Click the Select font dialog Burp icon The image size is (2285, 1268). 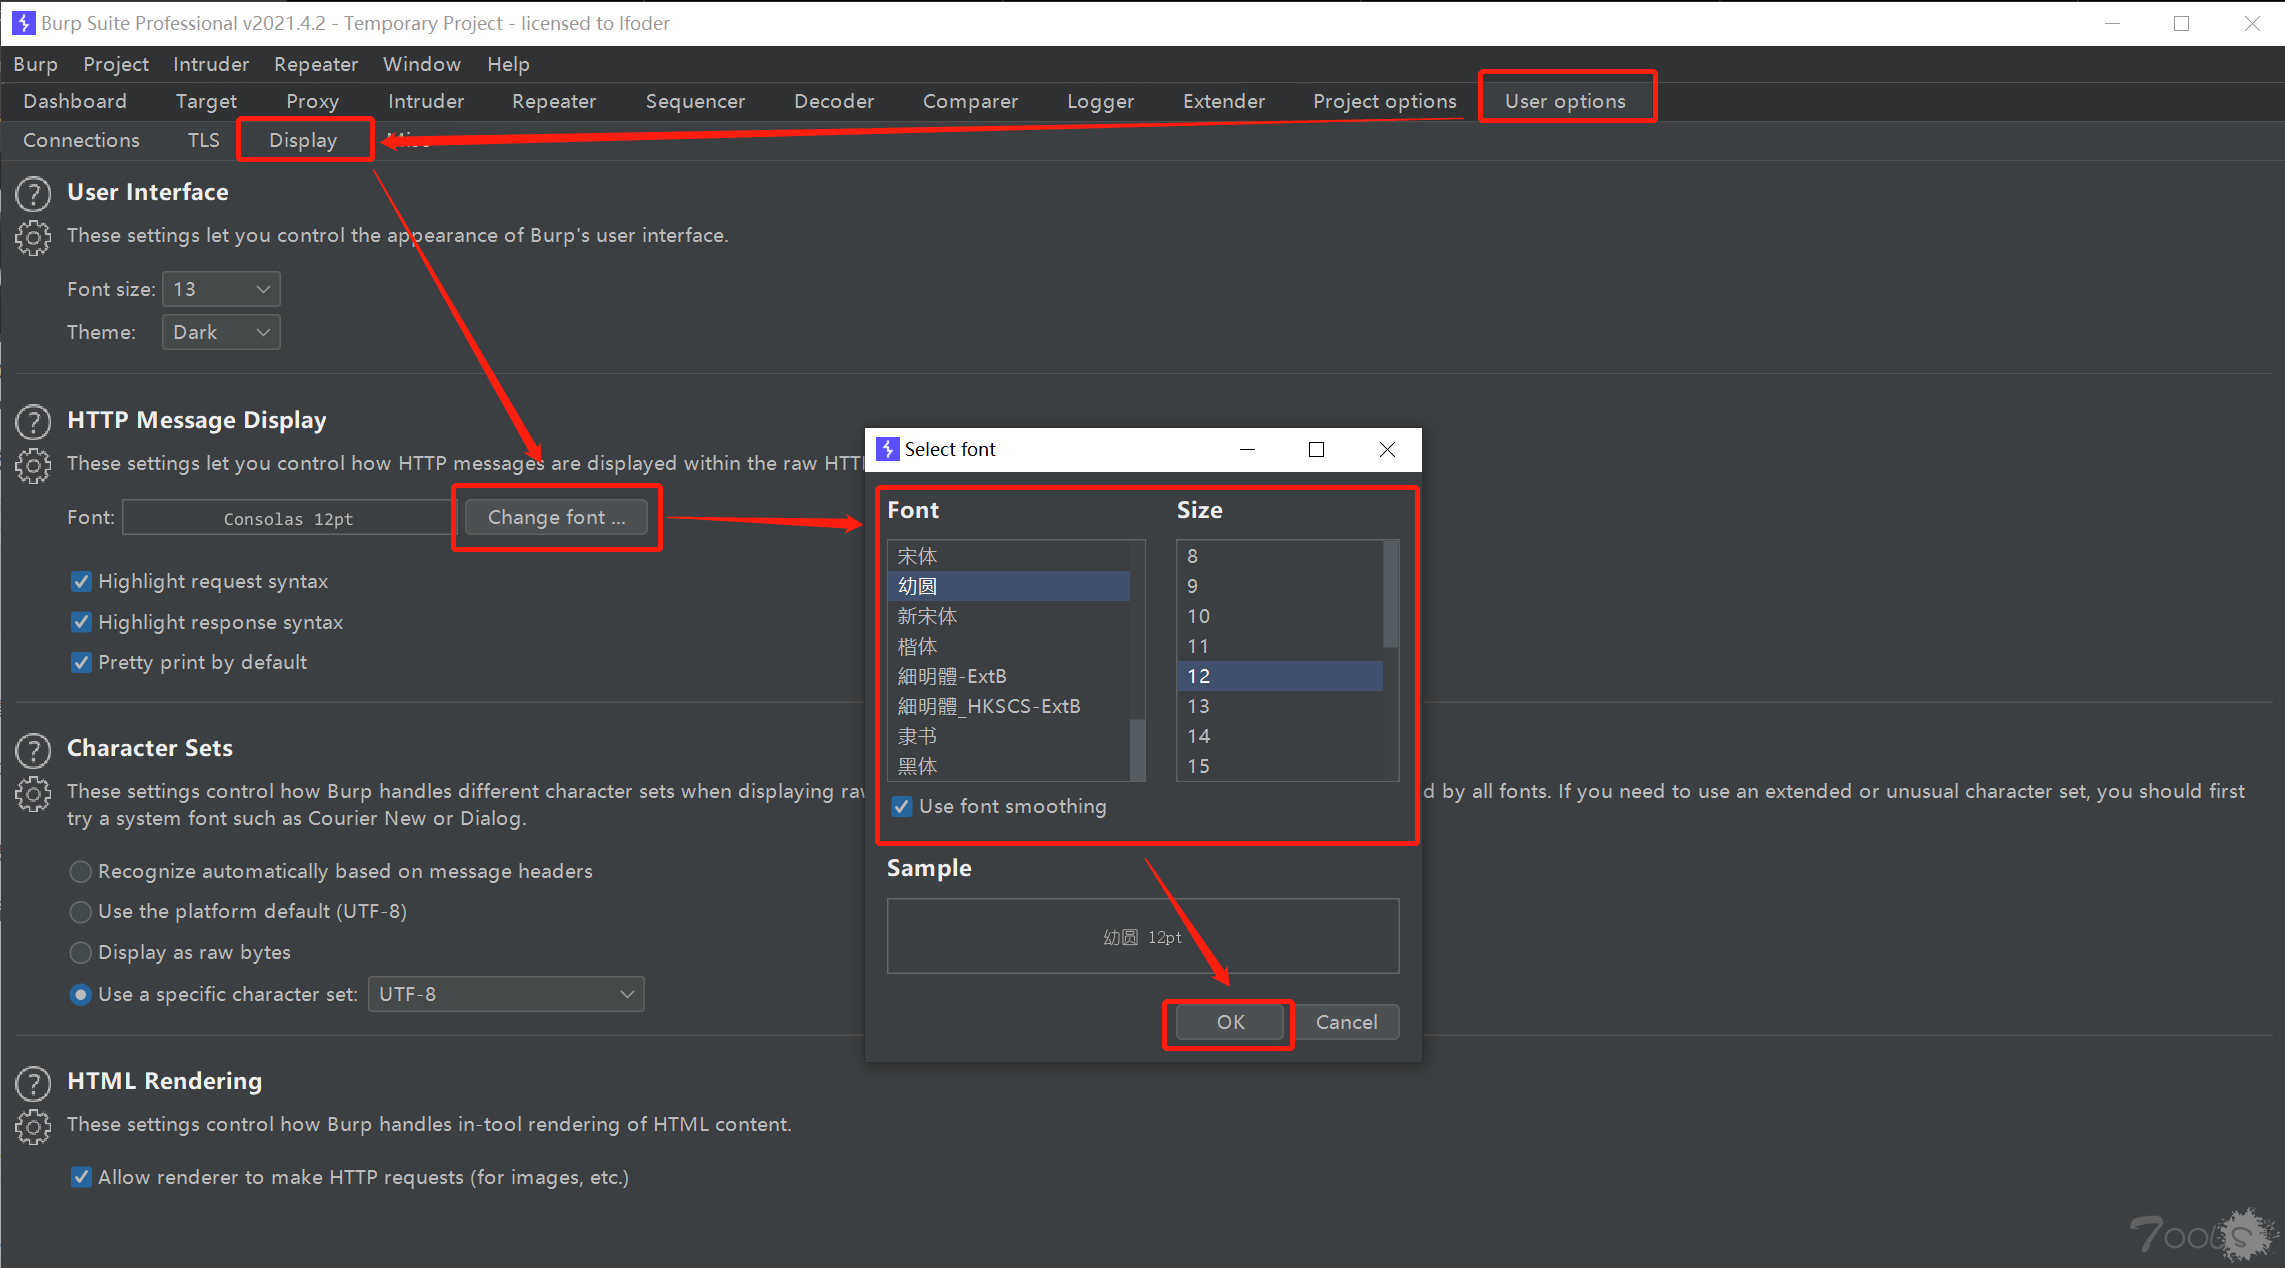tap(887, 449)
